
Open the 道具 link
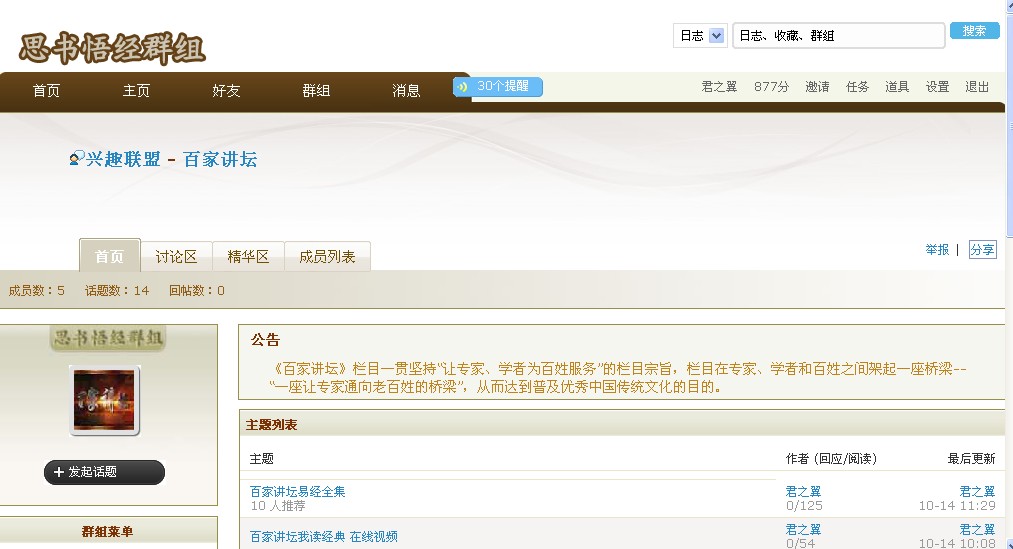pos(897,87)
